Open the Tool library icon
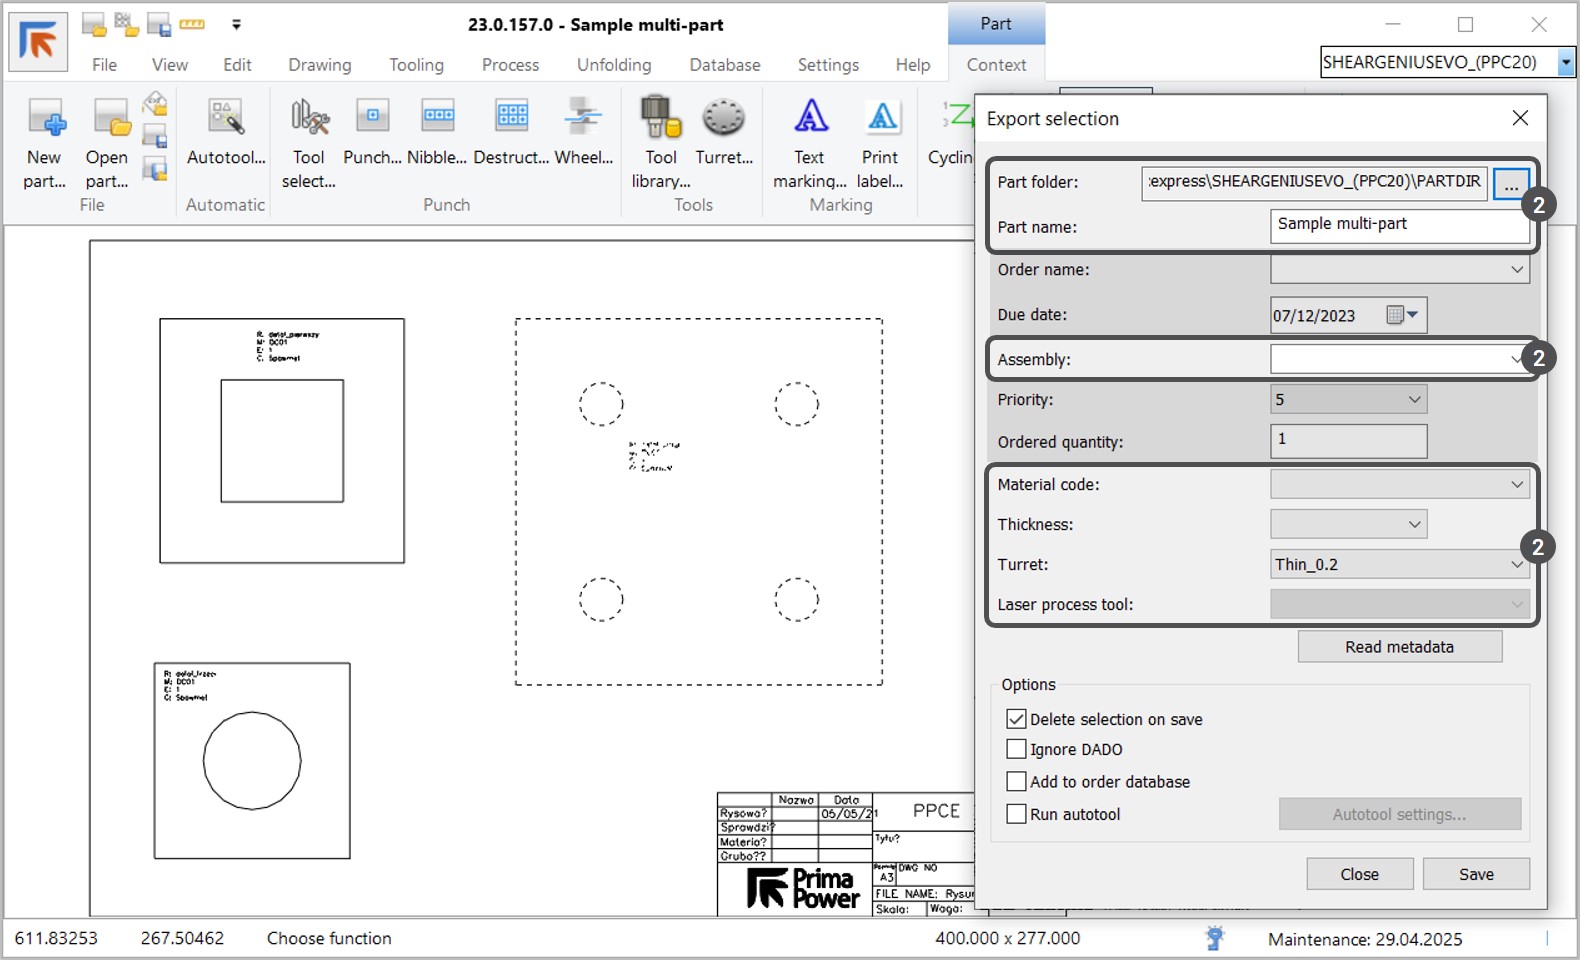Viewport: 1580px width, 960px height. tap(660, 120)
